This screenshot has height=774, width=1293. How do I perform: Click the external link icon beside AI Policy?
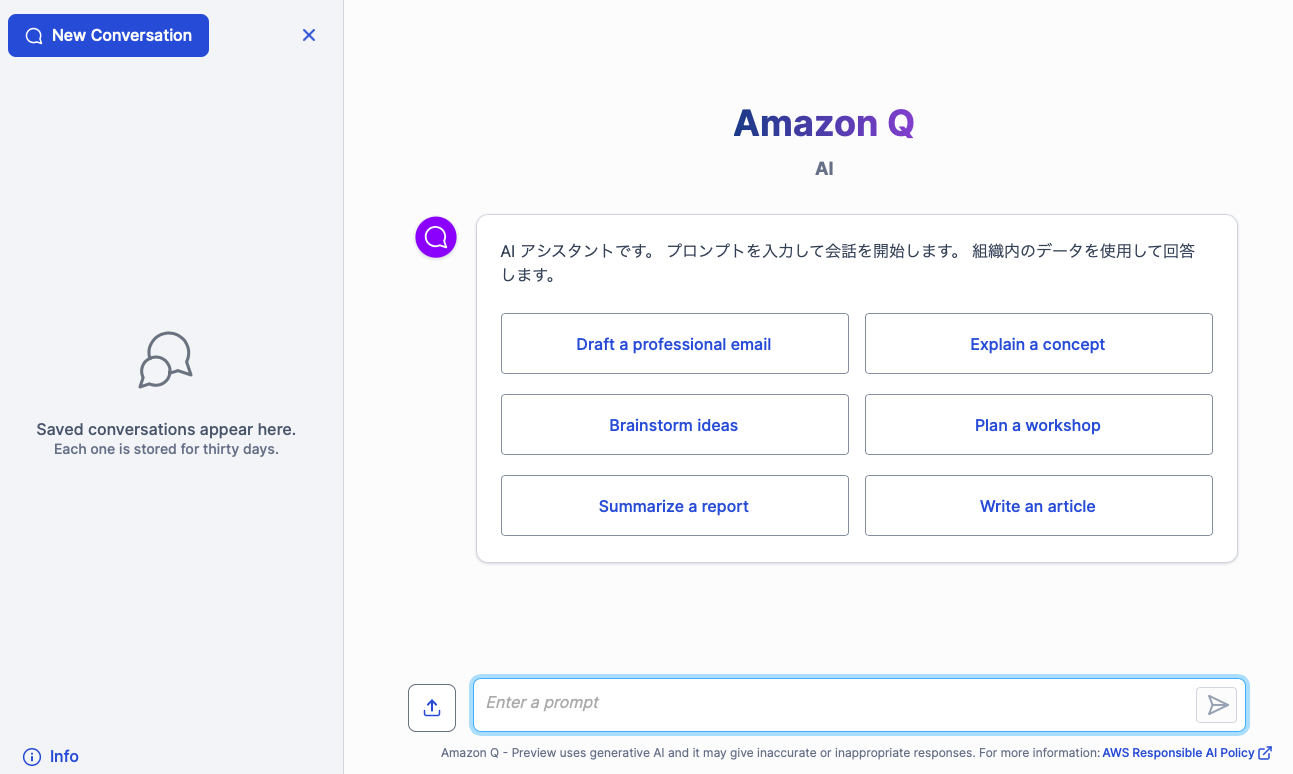click(1265, 752)
